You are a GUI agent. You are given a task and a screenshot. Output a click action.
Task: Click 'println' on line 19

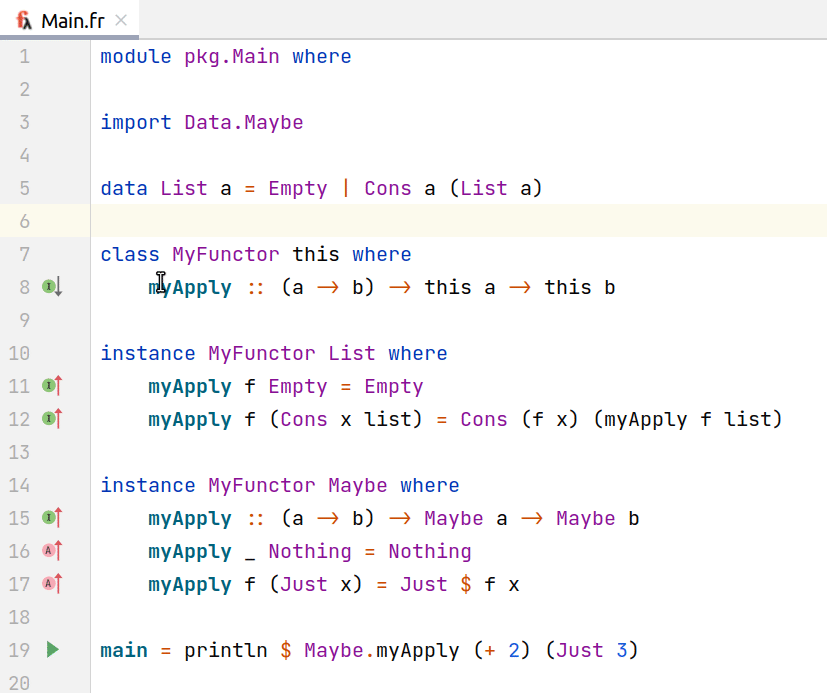[226, 650]
